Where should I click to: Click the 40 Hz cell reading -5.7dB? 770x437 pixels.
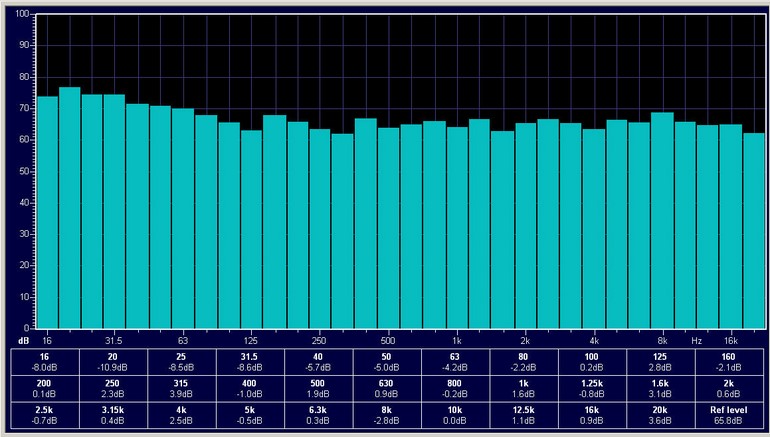click(x=318, y=362)
